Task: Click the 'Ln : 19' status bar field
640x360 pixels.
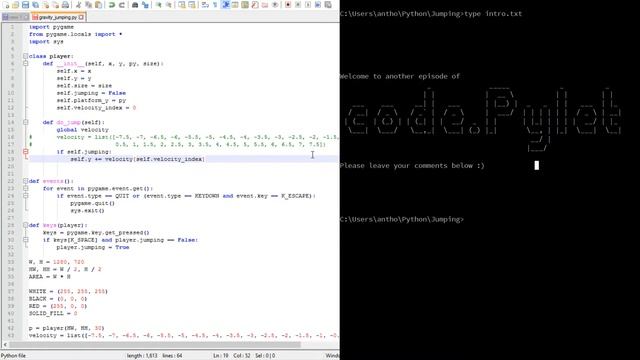Action: [x=221, y=356]
